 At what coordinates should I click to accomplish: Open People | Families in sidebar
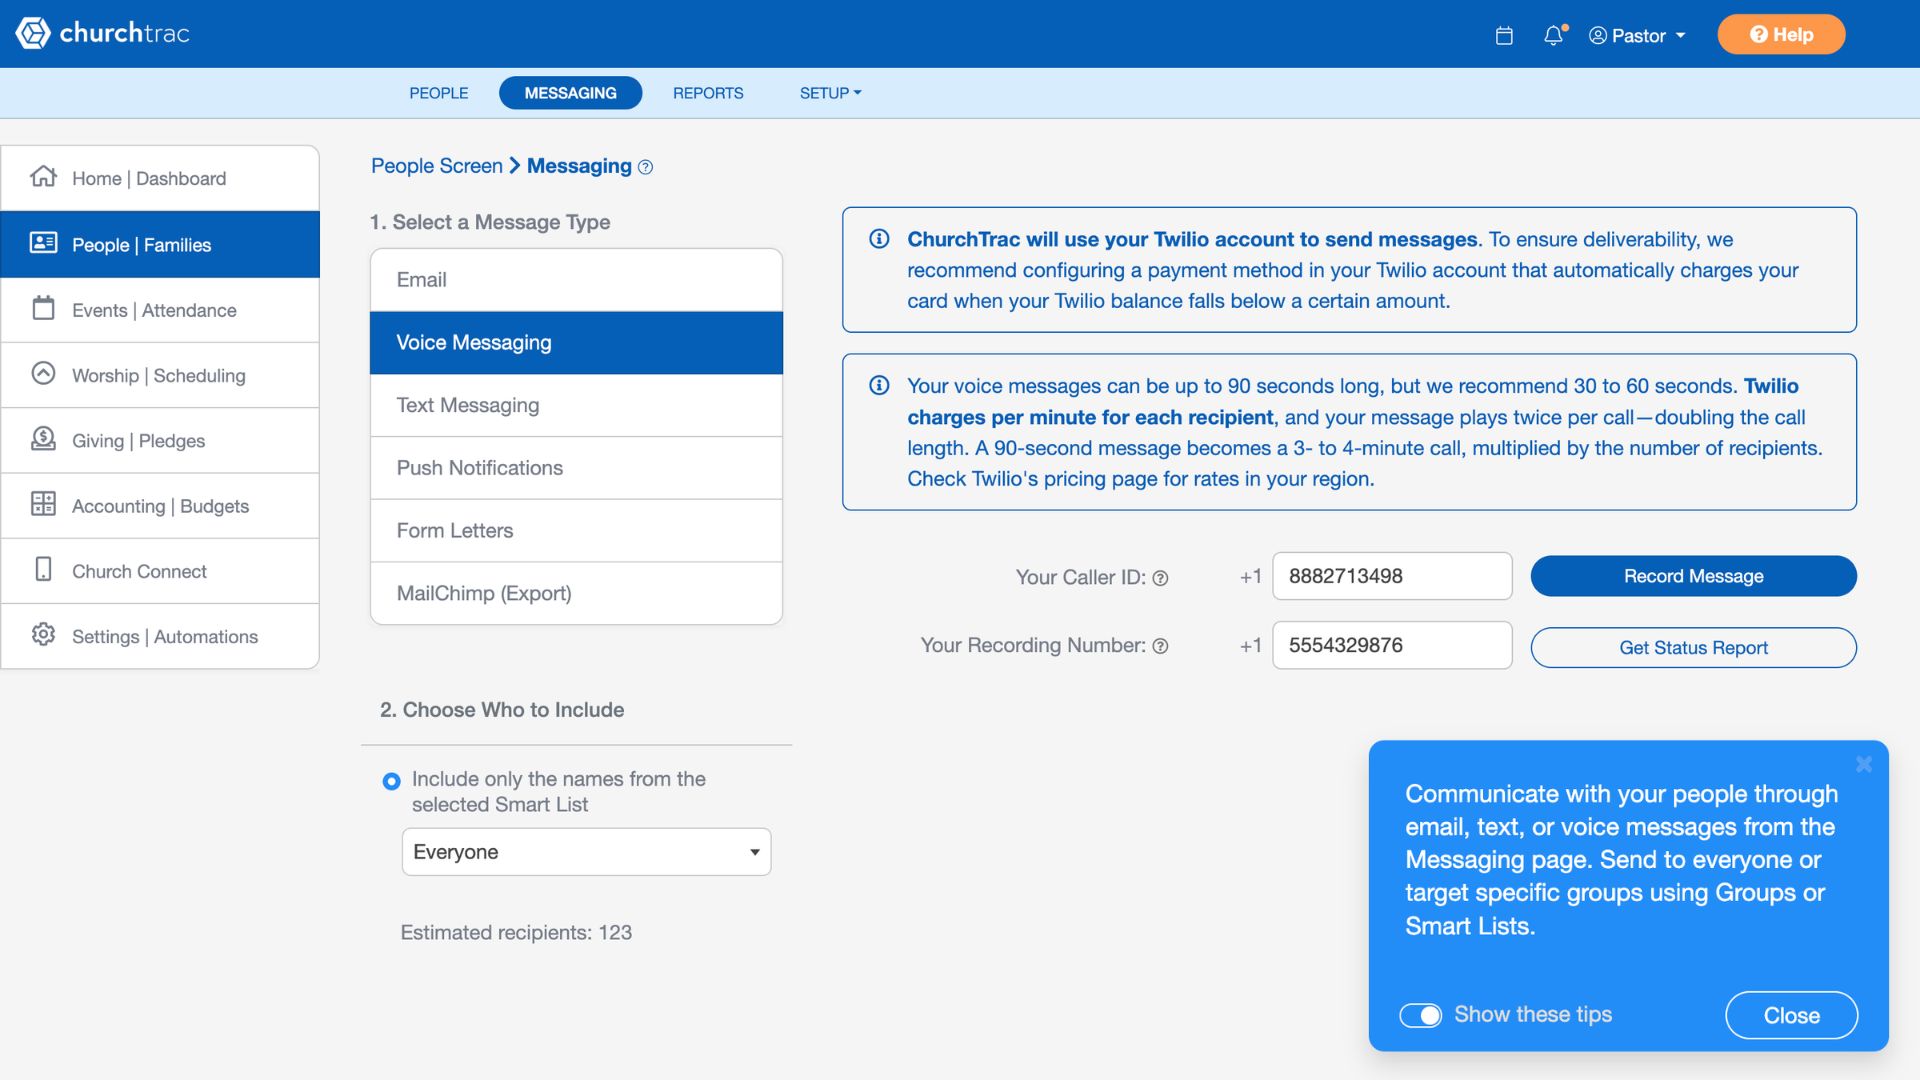point(160,244)
